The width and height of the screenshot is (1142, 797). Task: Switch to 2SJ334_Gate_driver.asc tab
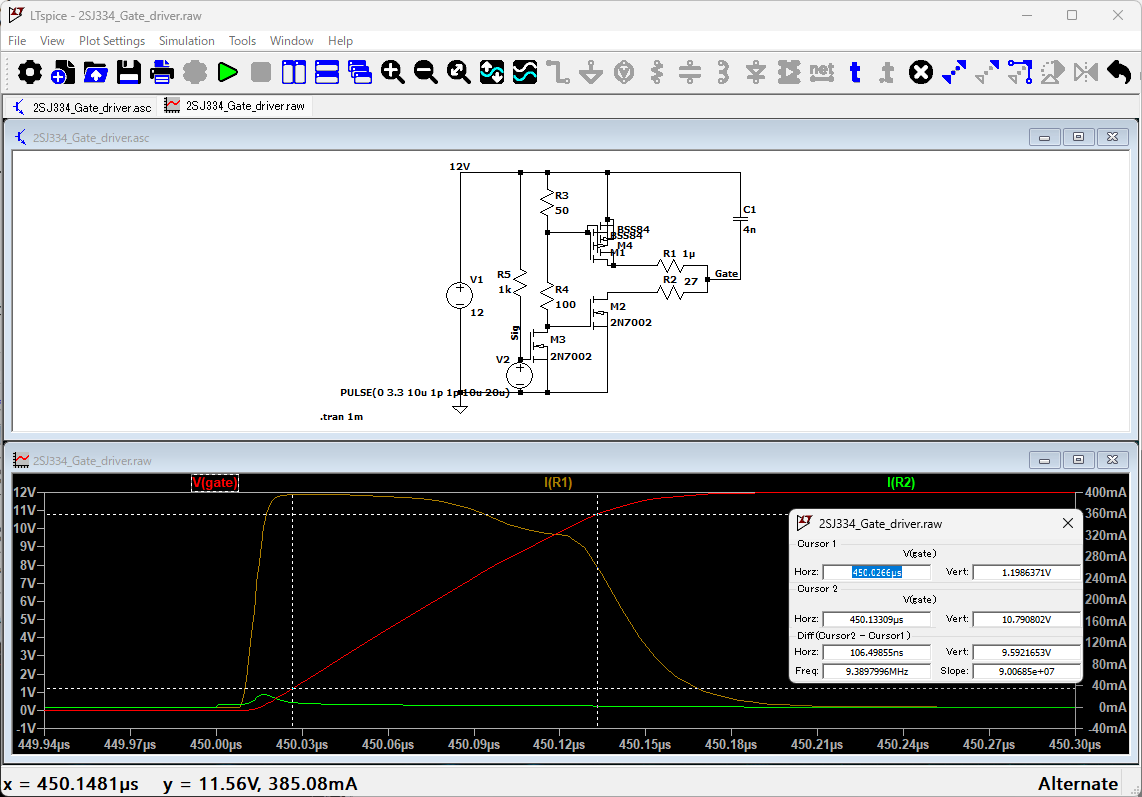click(x=82, y=106)
